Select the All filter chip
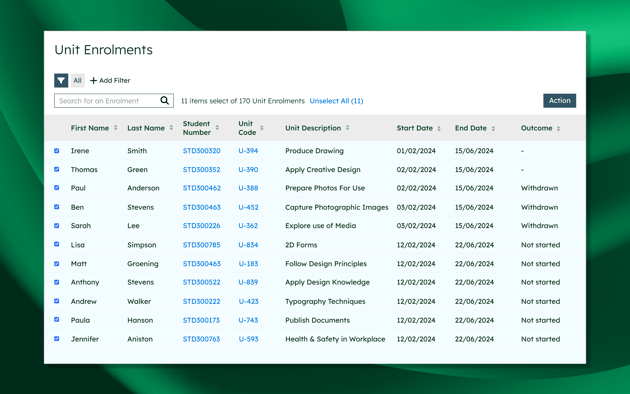This screenshot has width=630, height=394. [x=78, y=80]
